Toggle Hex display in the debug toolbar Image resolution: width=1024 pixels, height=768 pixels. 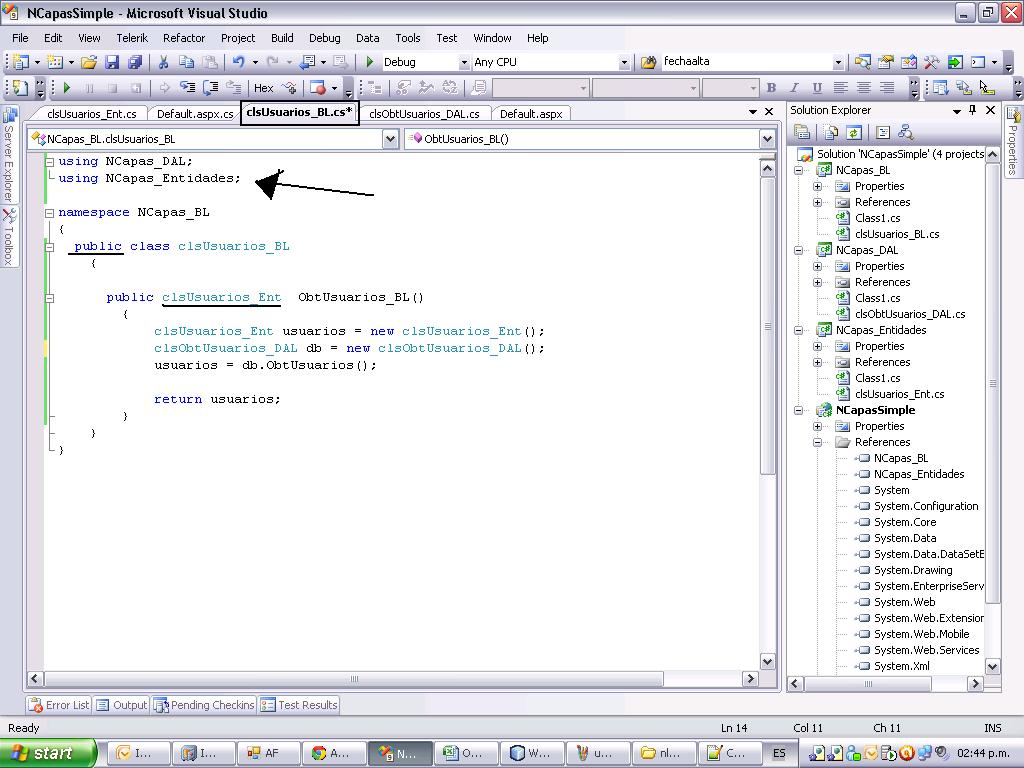(263, 87)
